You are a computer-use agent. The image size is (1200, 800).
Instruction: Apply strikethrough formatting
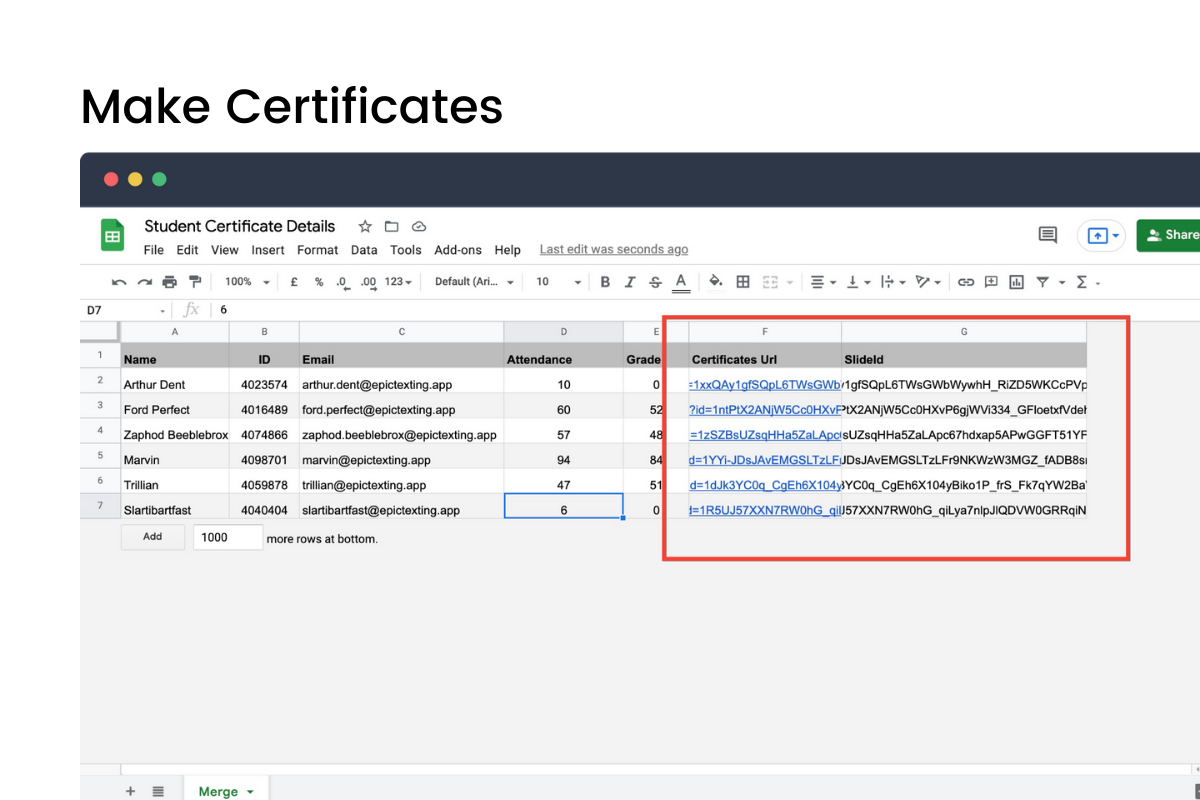point(657,281)
